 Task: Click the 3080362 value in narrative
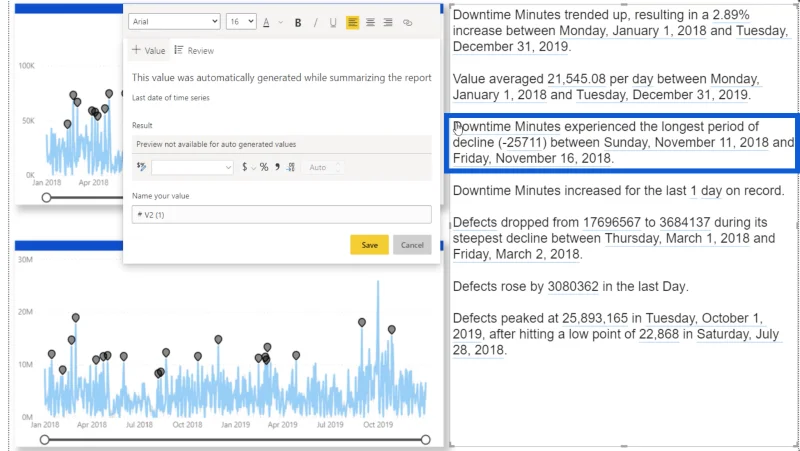[x=573, y=287]
